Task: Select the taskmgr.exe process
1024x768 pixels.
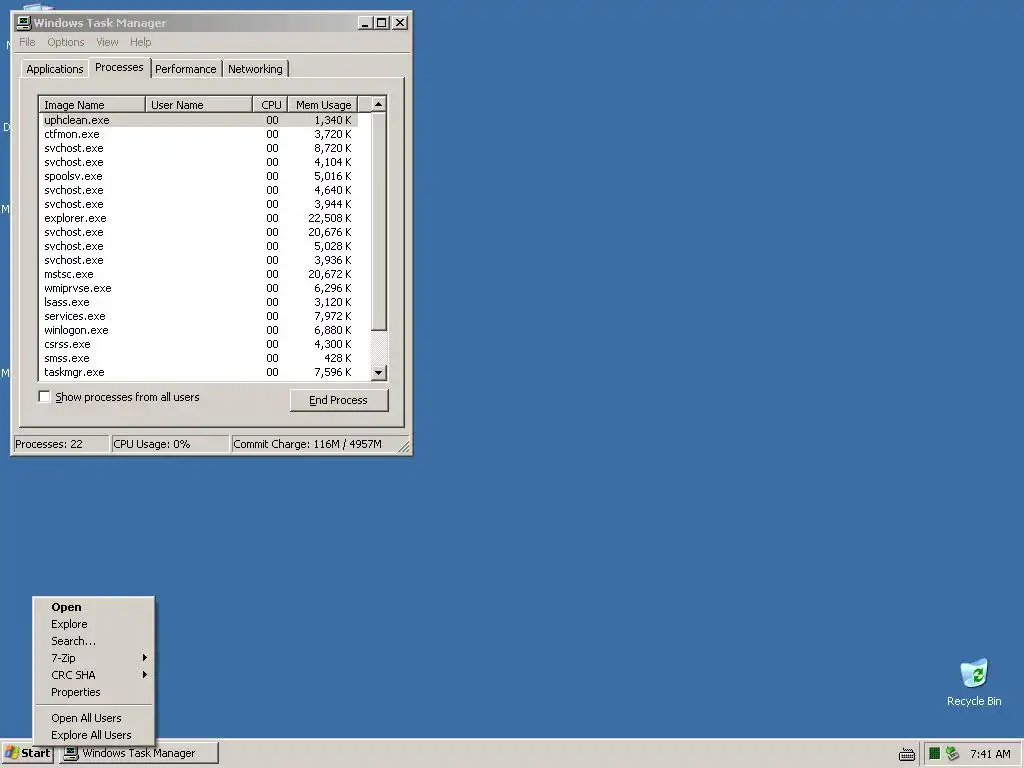Action: point(199,372)
